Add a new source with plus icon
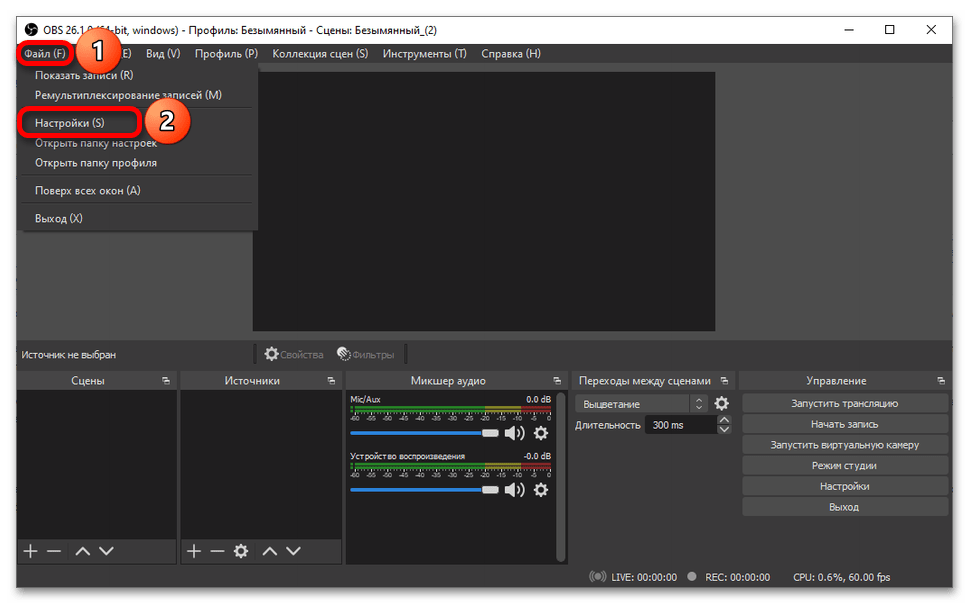 coord(194,551)
